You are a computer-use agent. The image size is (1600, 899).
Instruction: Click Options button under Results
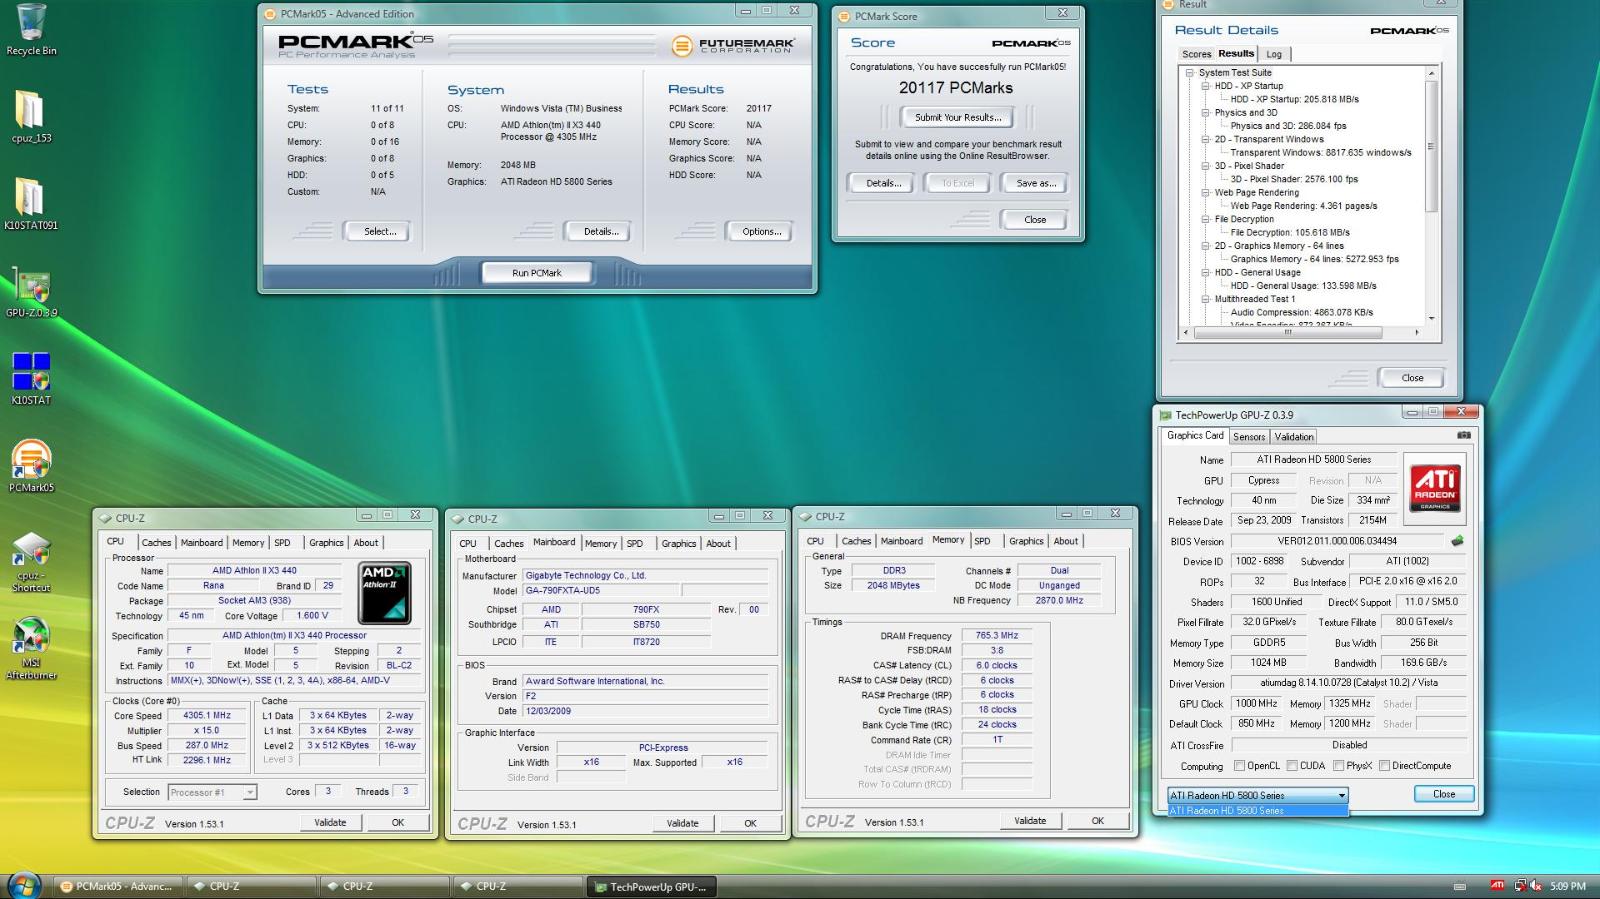pos(762,231)
